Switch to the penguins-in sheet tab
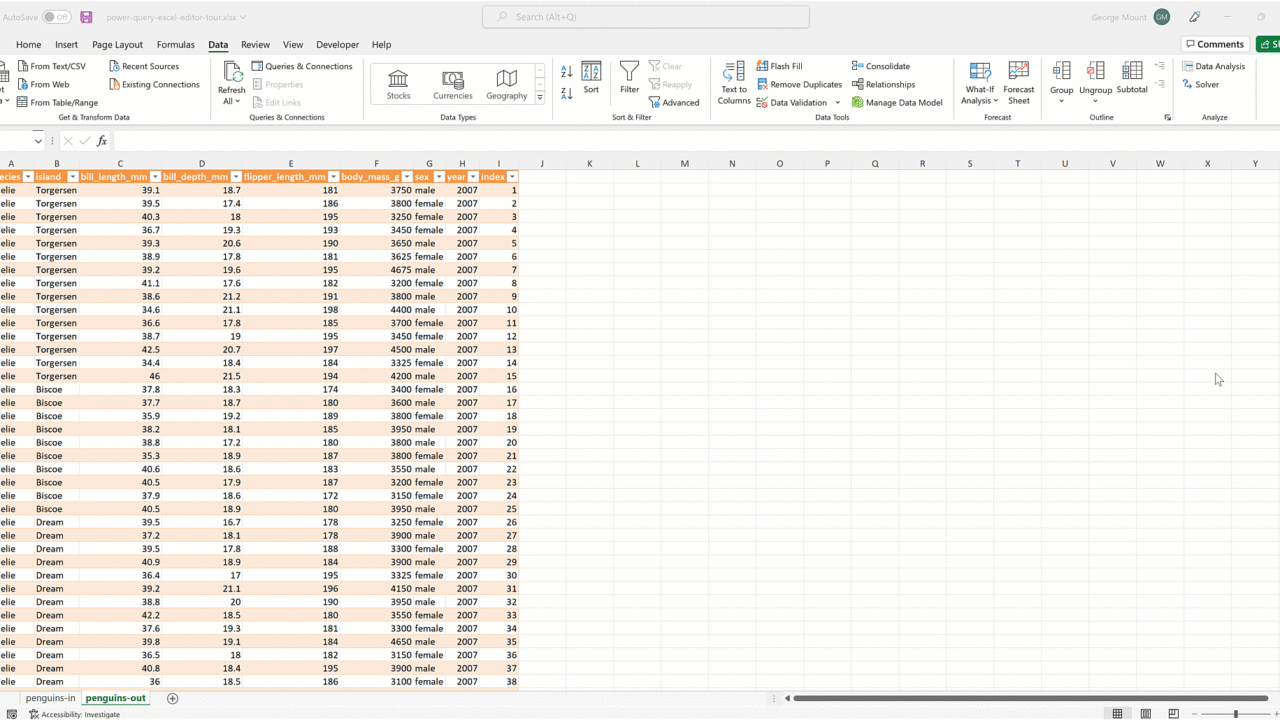Viewport: 1280px width, 720px height. point(50,698)
